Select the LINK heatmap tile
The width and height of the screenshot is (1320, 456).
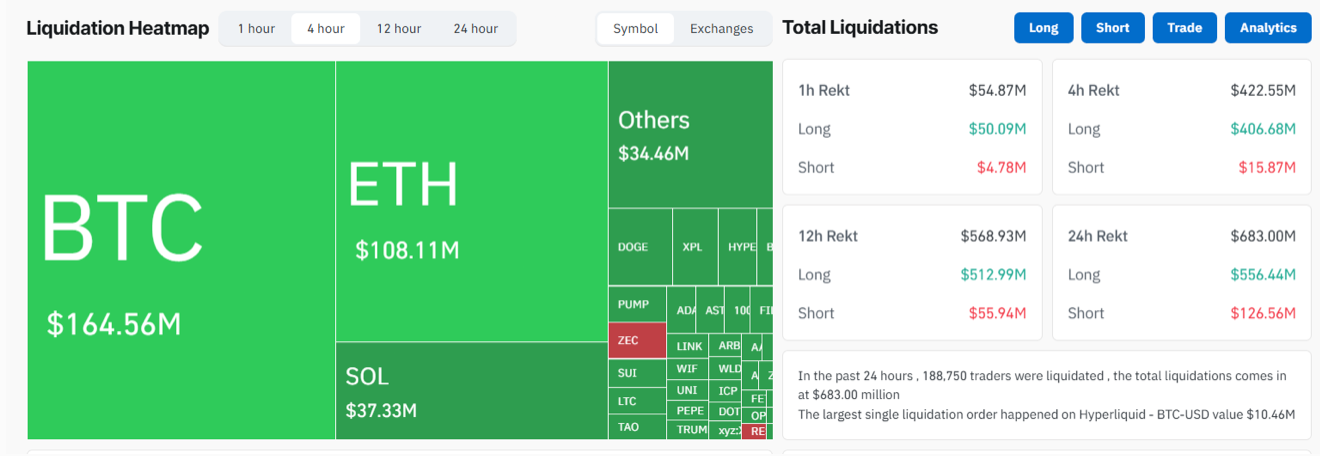688,347
